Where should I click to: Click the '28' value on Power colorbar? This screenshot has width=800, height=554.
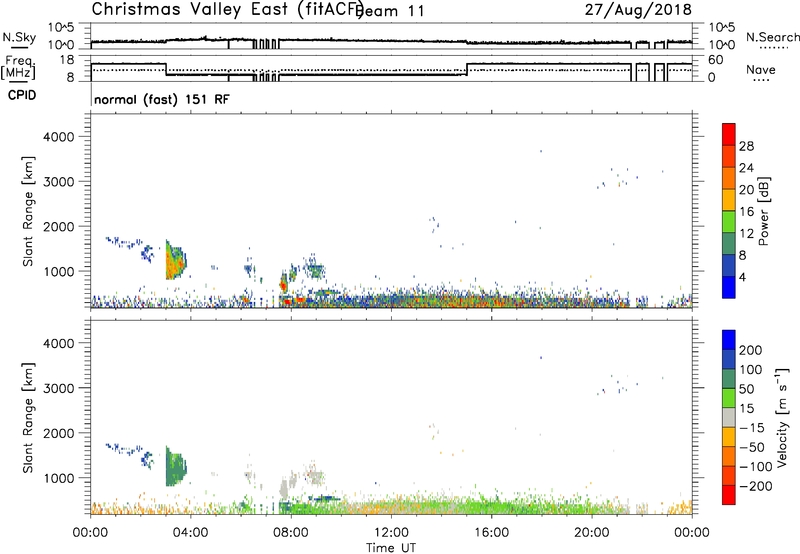(746, 146)
